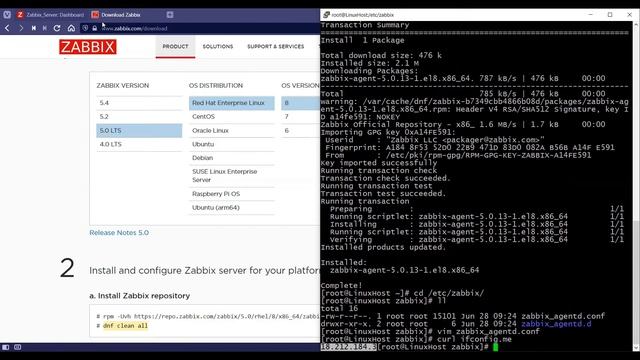
Task: Go forward in browser history
Action: (20, 28)
